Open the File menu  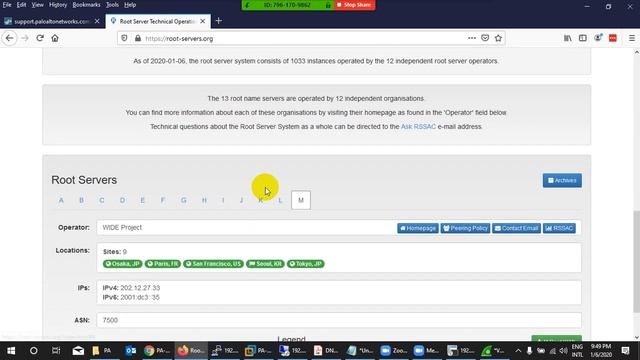7,5
